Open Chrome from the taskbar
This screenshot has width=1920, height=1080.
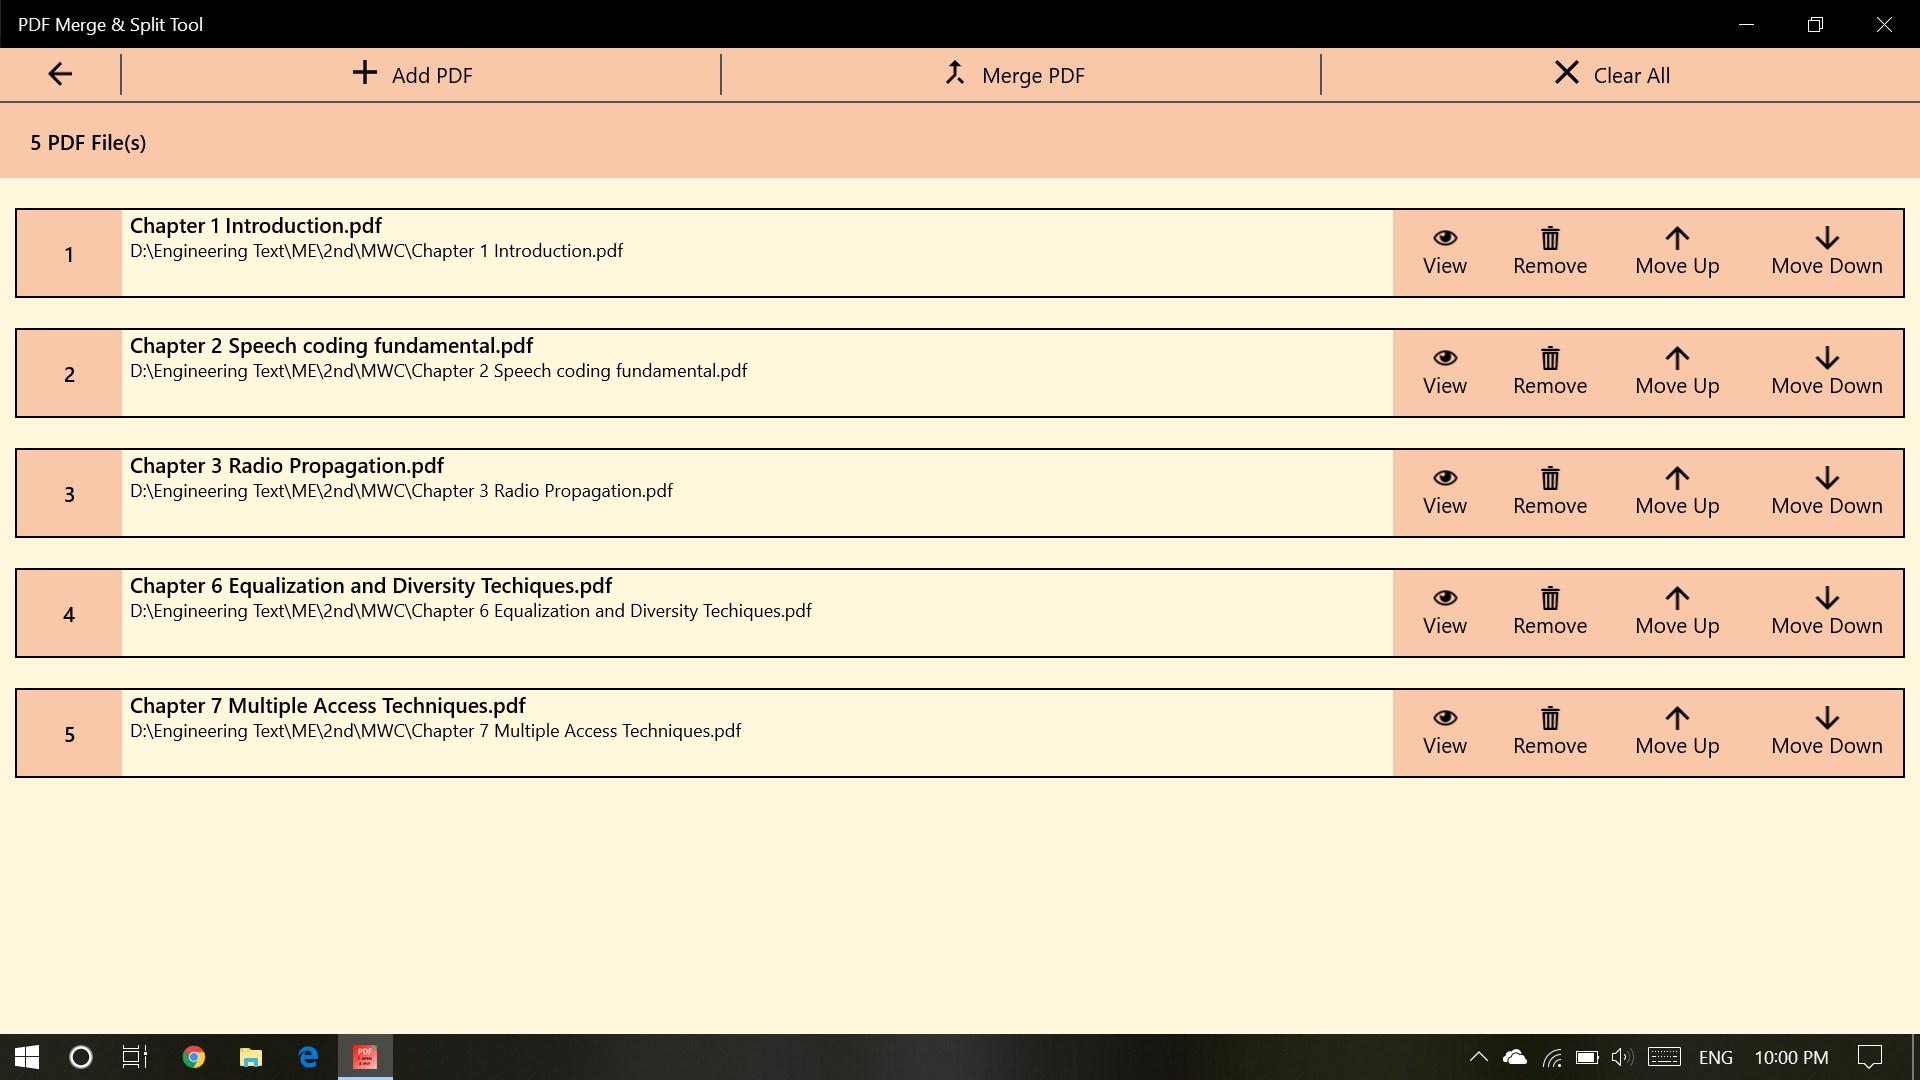[x=194, y=1057]
